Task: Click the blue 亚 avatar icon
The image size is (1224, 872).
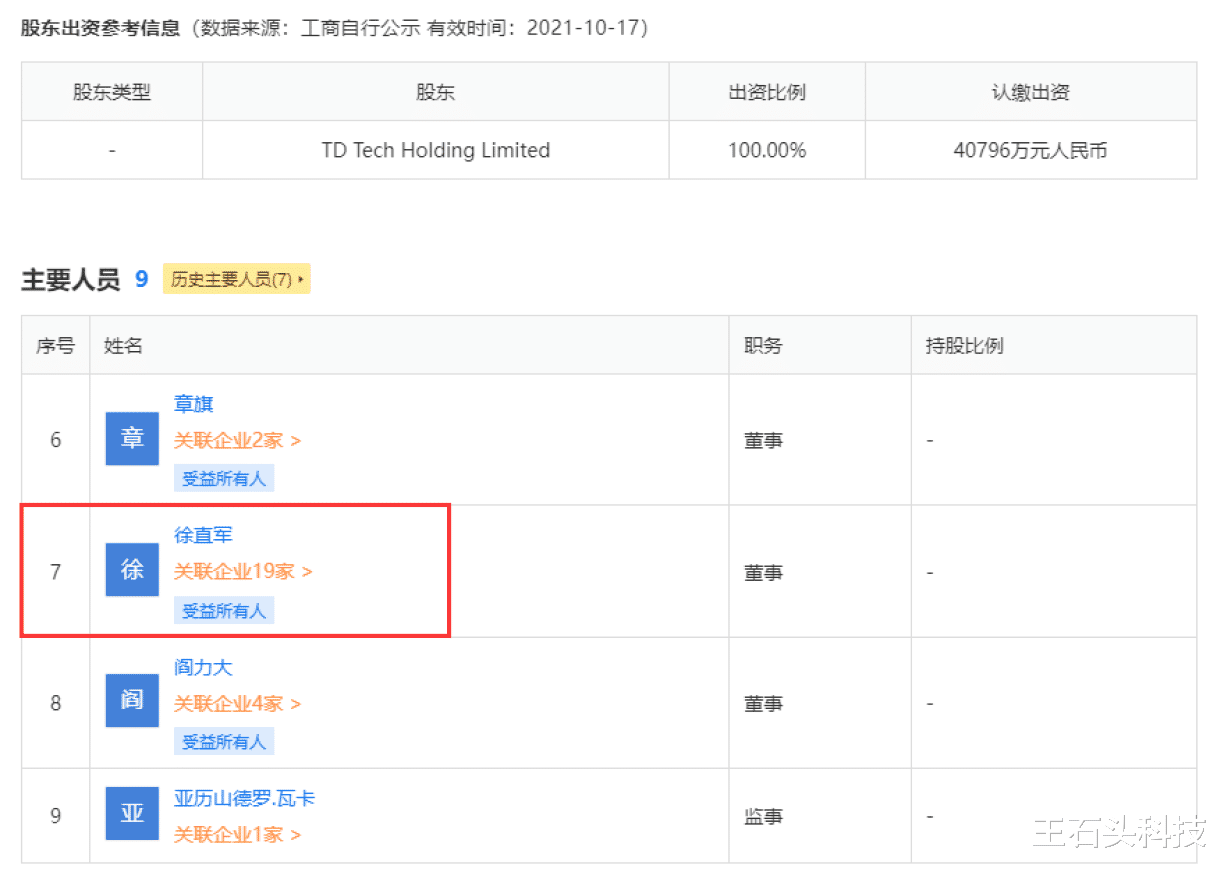Action: click(131, 814)
